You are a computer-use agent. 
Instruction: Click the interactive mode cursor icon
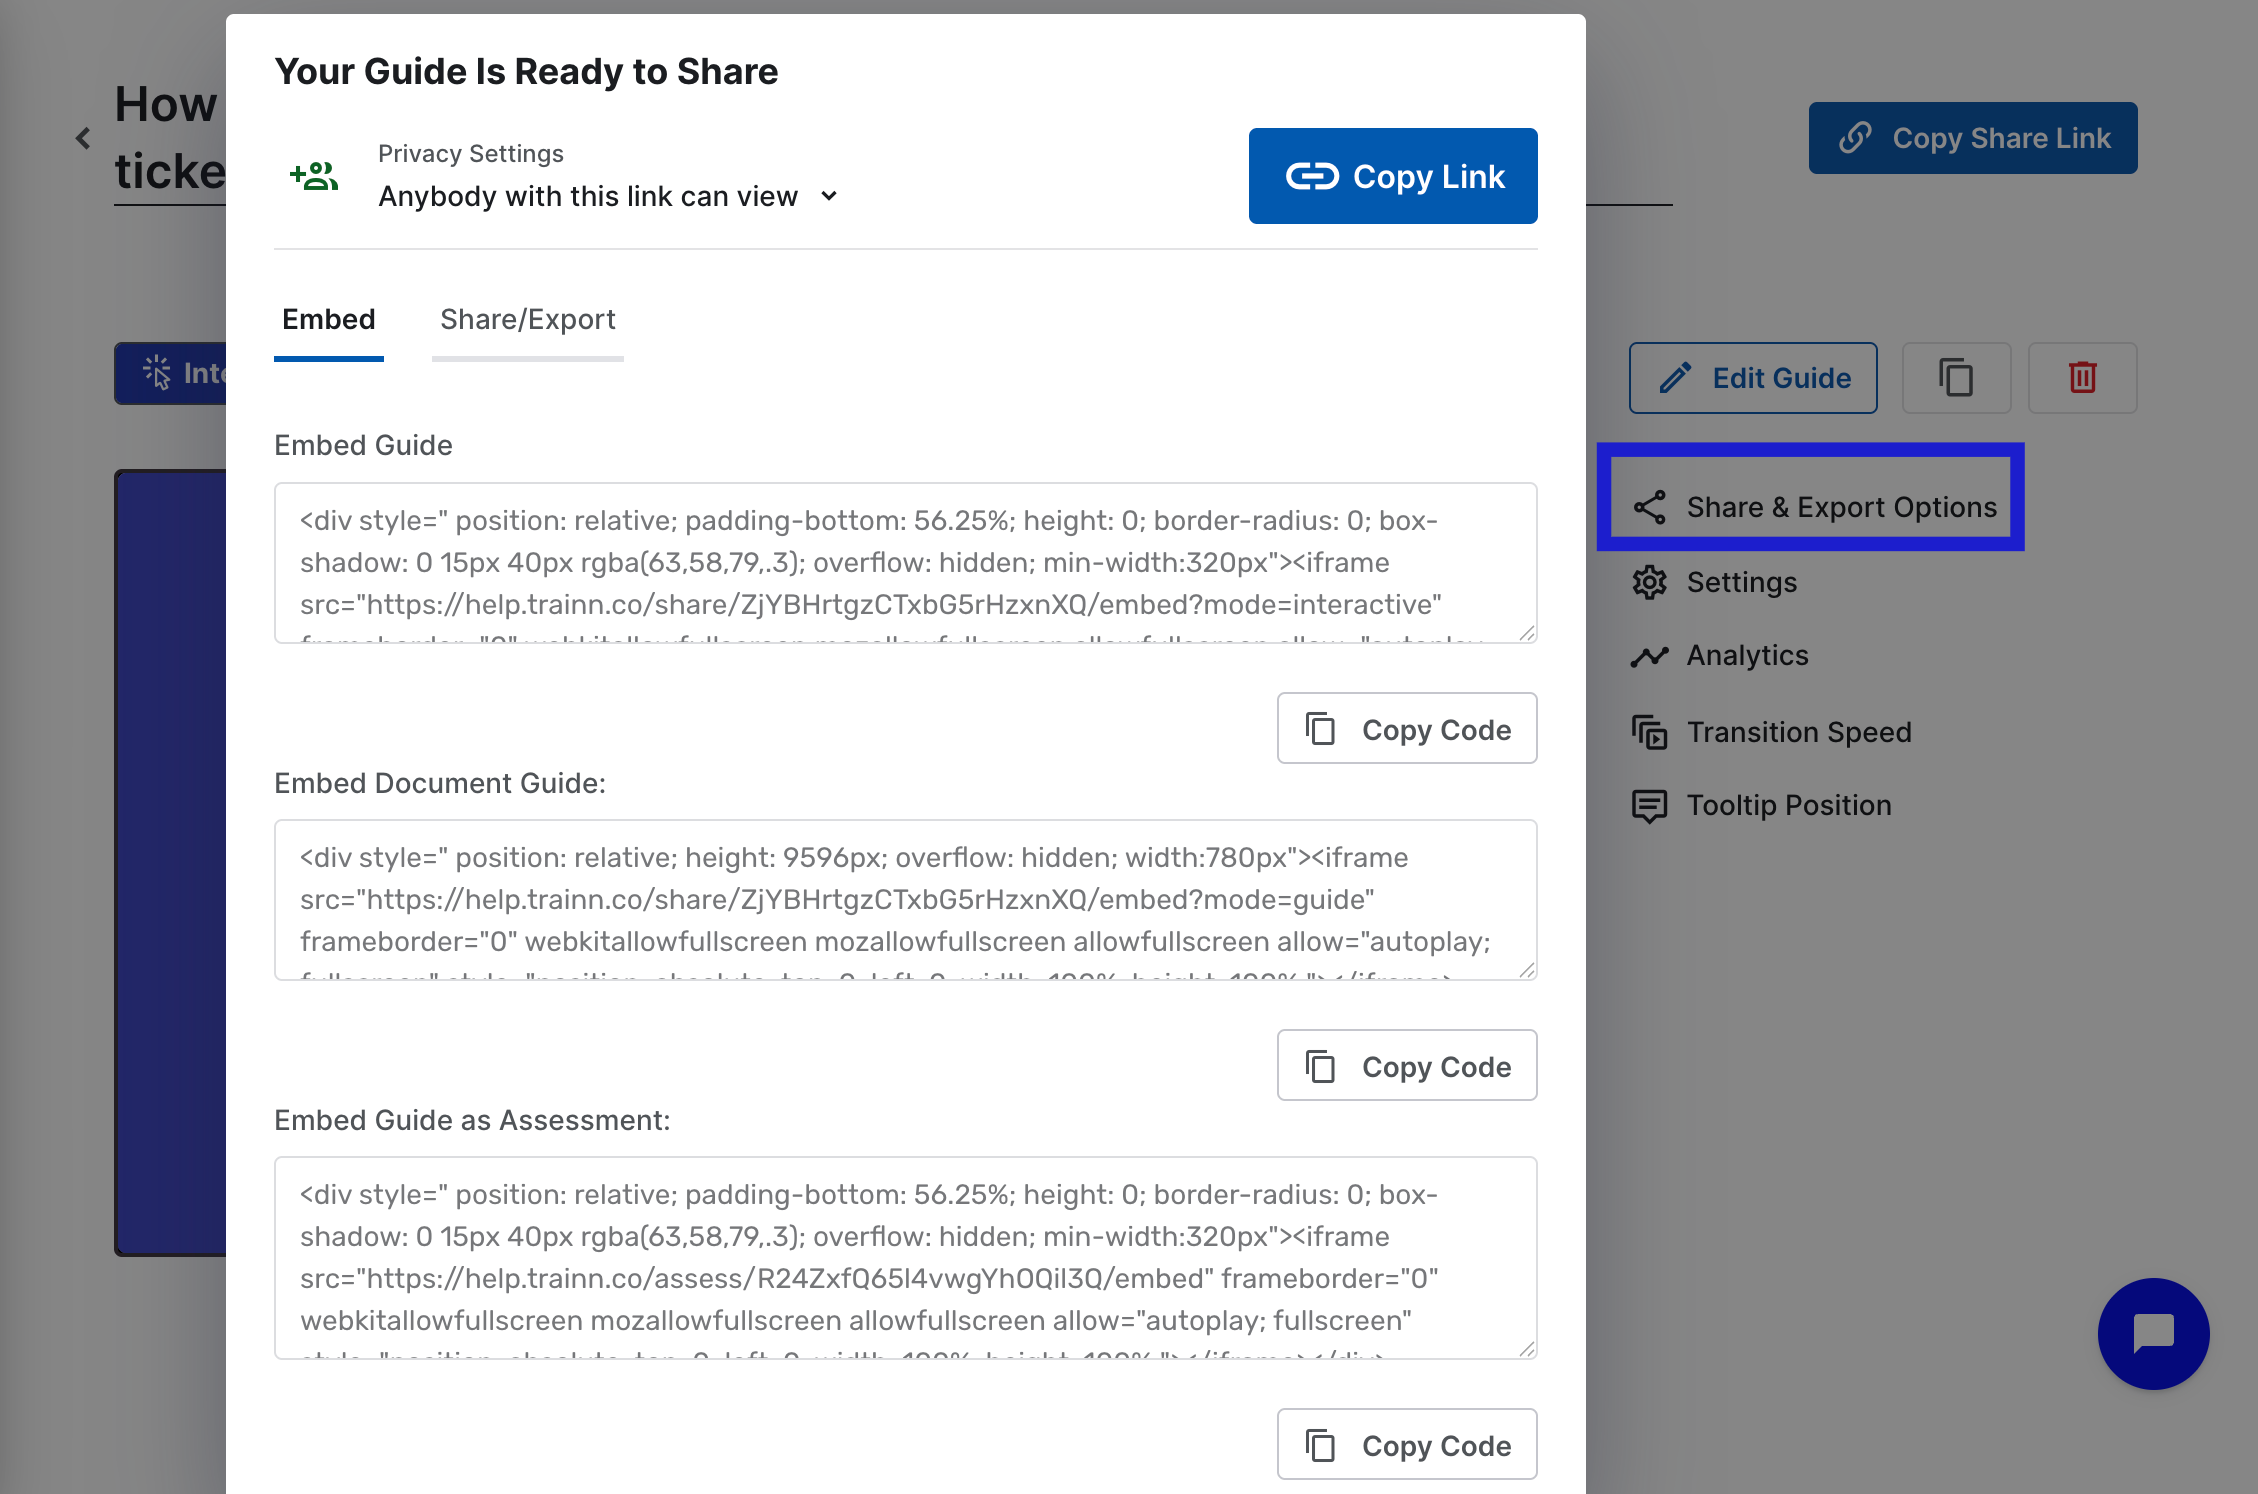tap(157, 372)
